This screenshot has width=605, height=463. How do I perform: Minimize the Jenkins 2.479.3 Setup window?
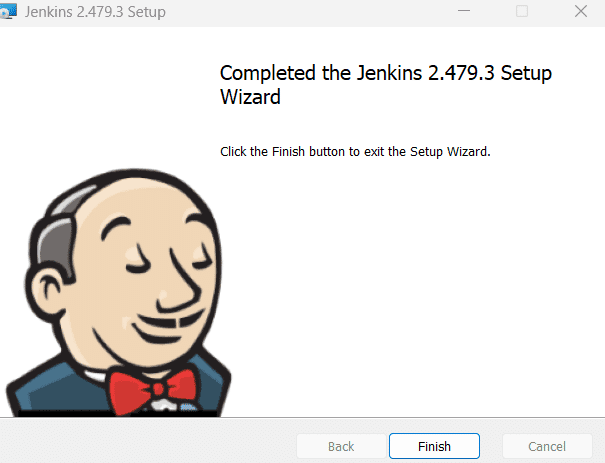pyautogui.click(x=464, y=11)
